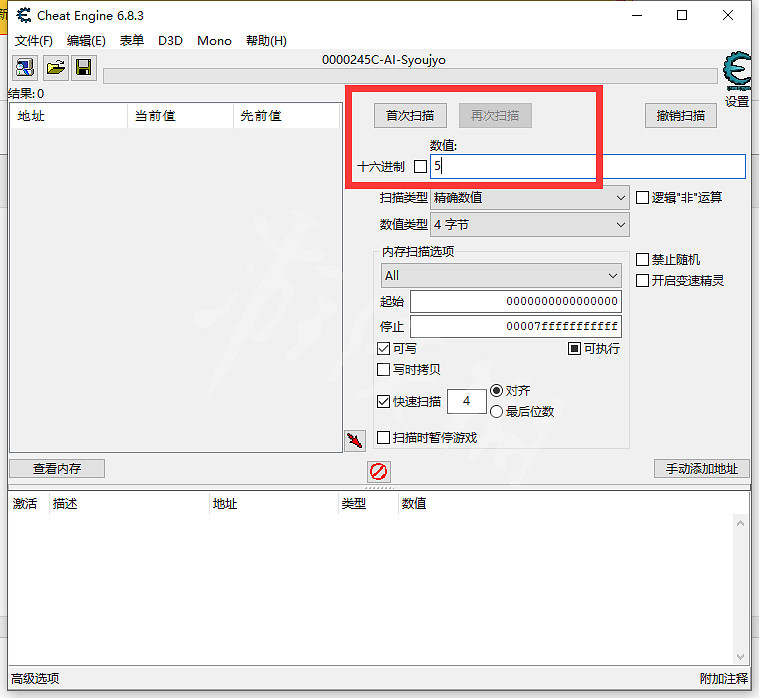Click the 数值 input field
The height and width of the screenshot is (698, 759).
[x=588, y=167]
